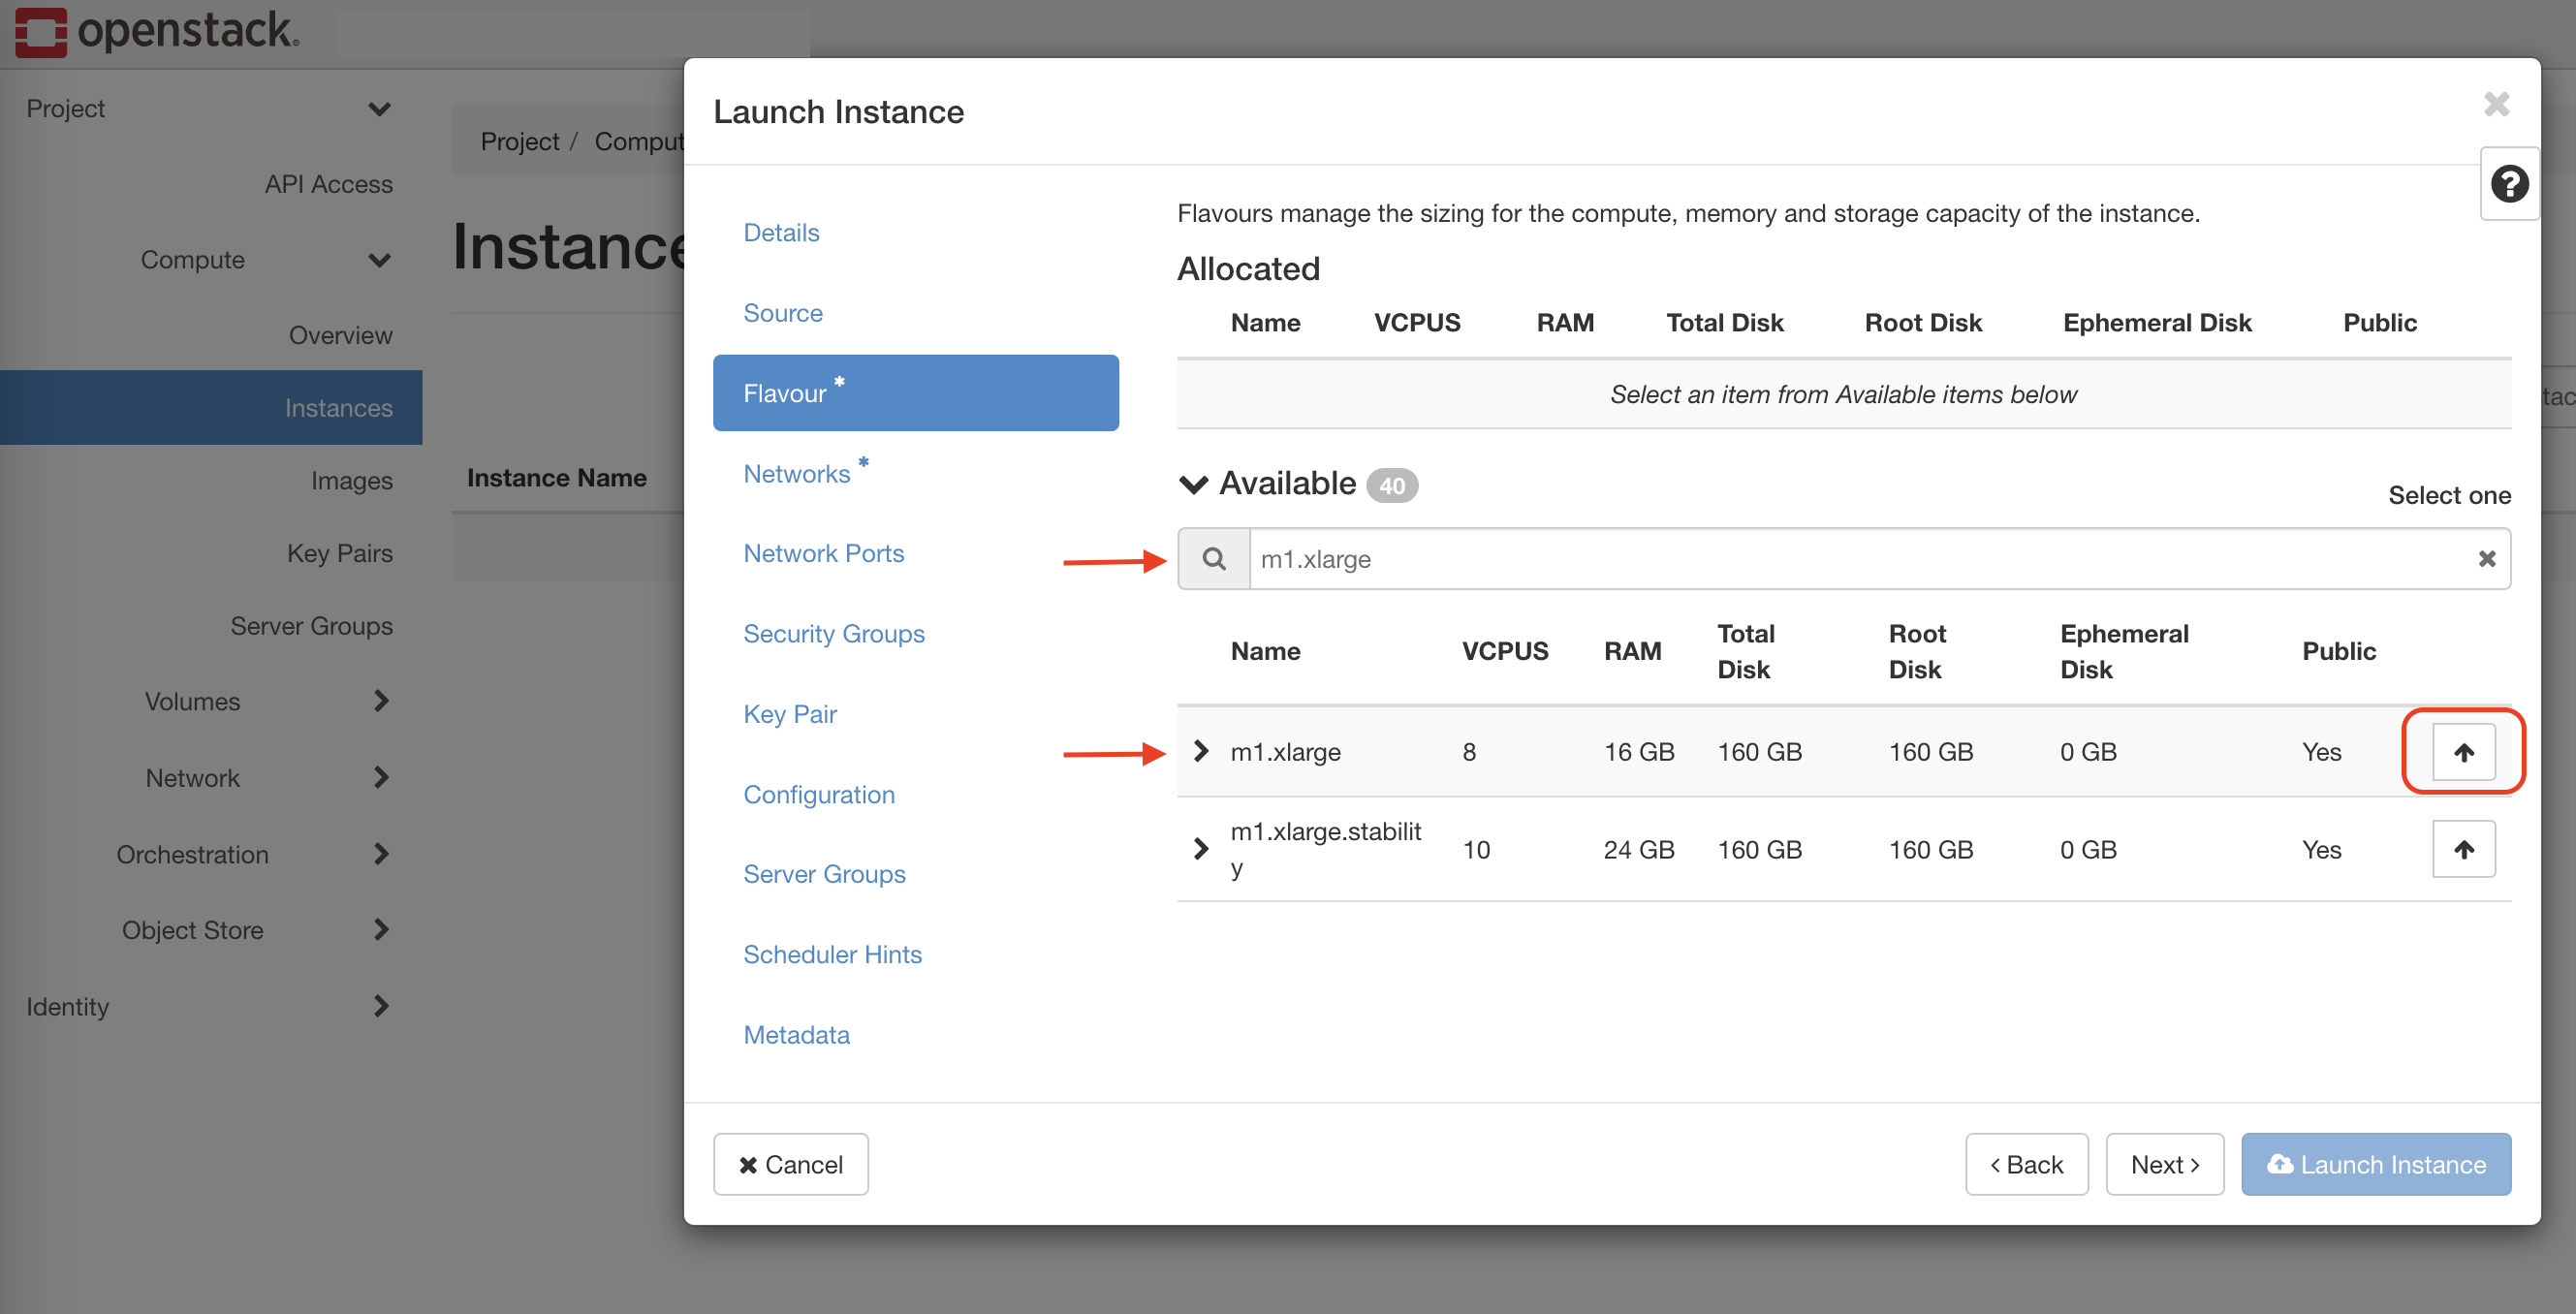
Task: Expand m1.xlarge.stability row details
Action: pos(1201,849)
